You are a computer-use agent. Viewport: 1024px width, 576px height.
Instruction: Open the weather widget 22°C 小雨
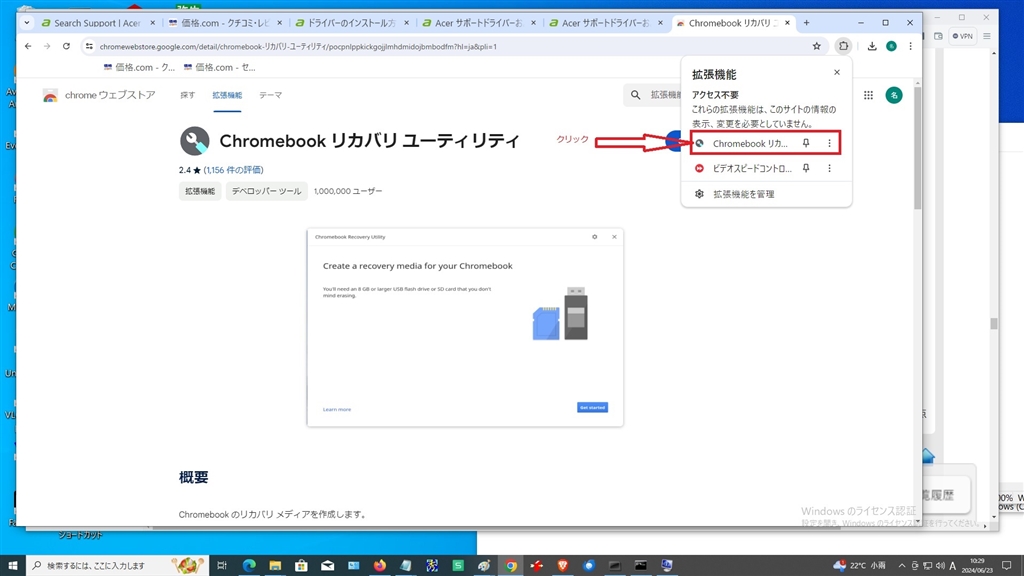click(x=859, y=566)
